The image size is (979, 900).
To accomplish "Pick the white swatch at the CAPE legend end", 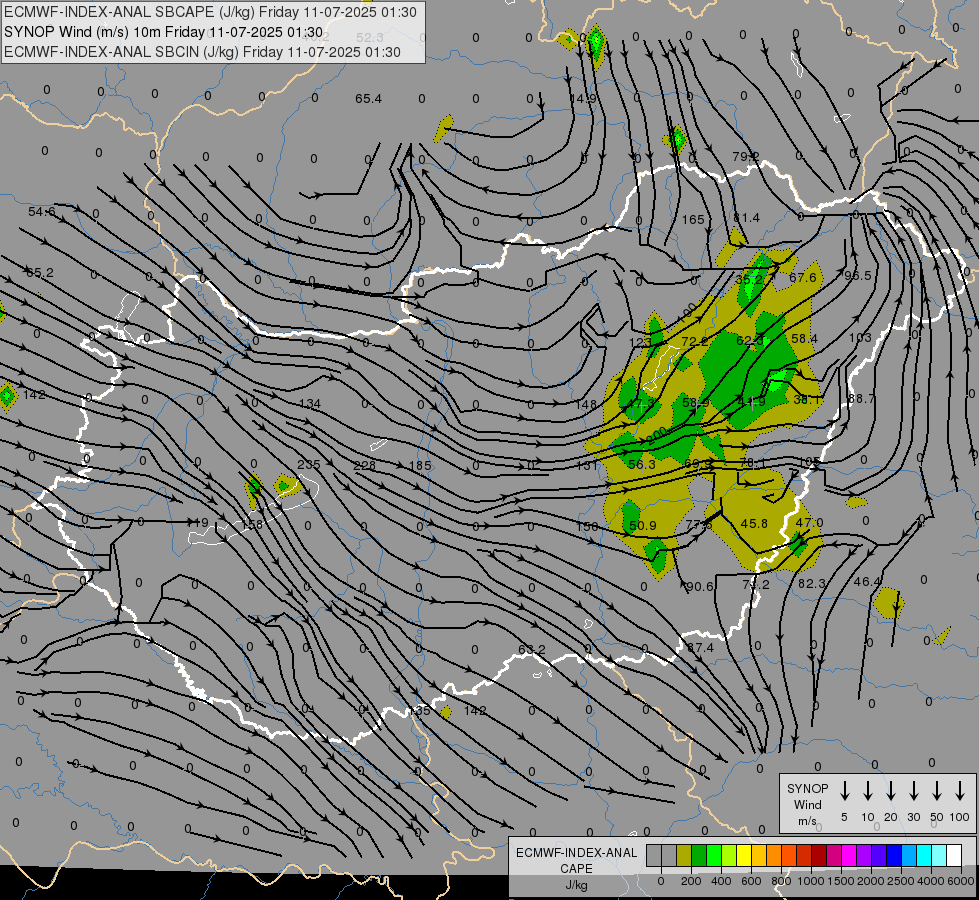I will pyautogui.click(x=953, y=855).
